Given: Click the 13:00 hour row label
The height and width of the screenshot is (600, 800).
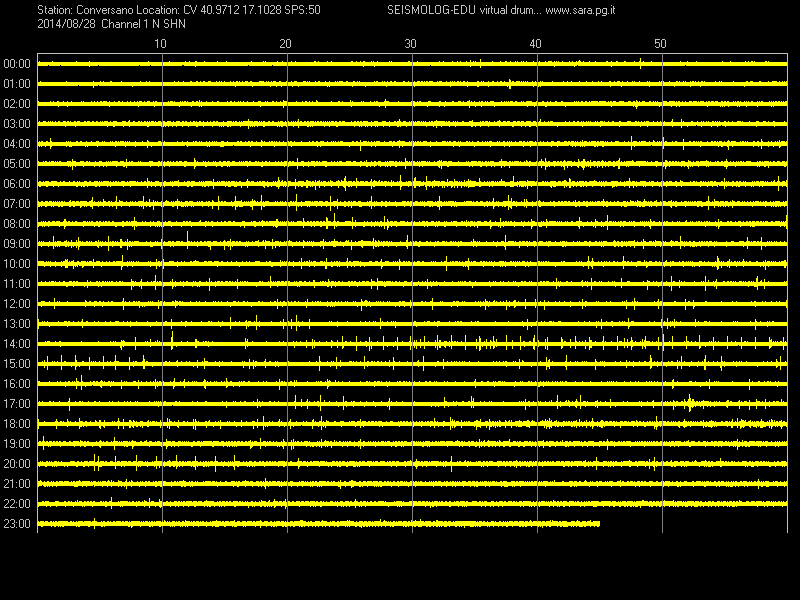Looking at the screenshot, I should pos(17,324).
